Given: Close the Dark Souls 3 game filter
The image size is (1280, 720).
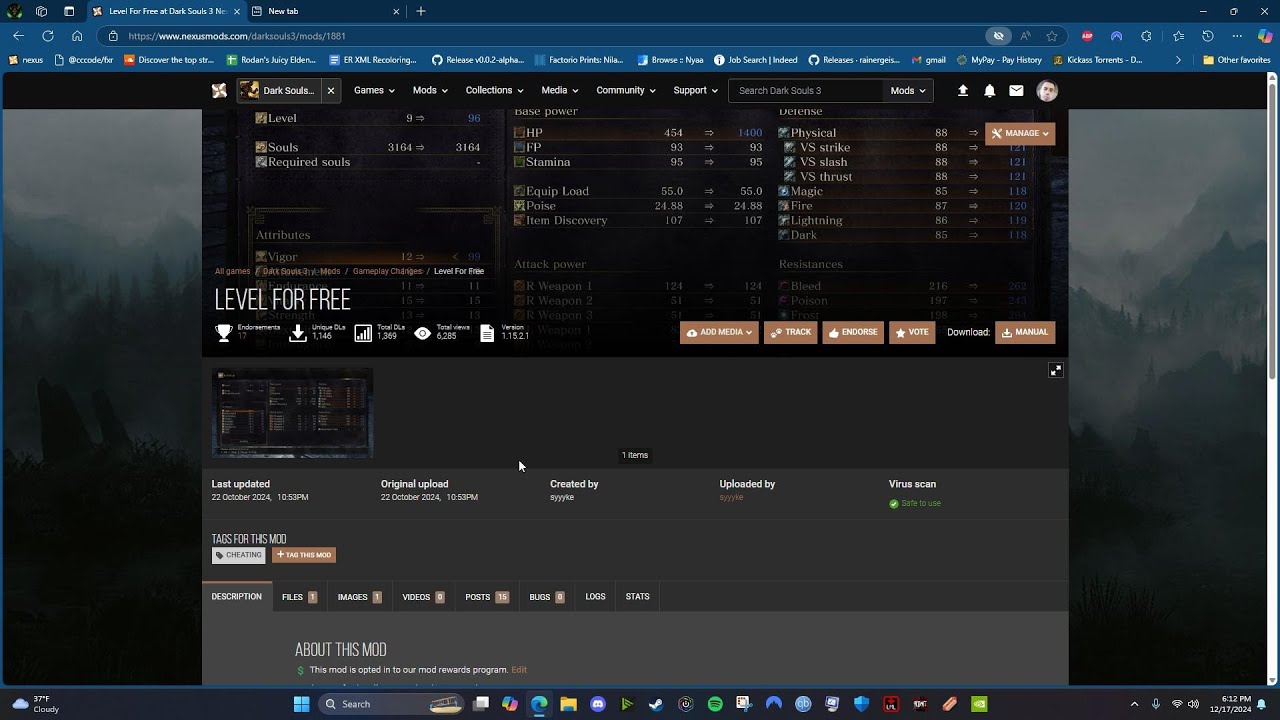Looking at the screenshot, I should (331, 90).
